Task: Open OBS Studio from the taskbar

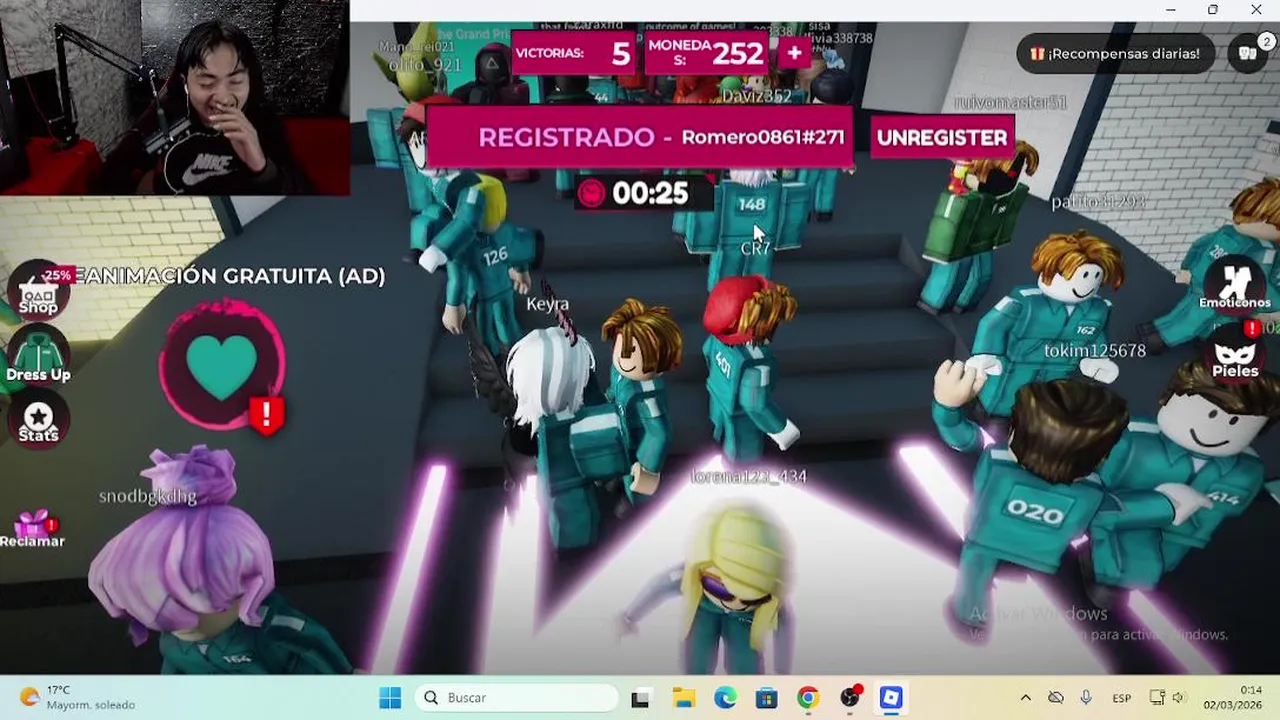Action: point(850,698)
